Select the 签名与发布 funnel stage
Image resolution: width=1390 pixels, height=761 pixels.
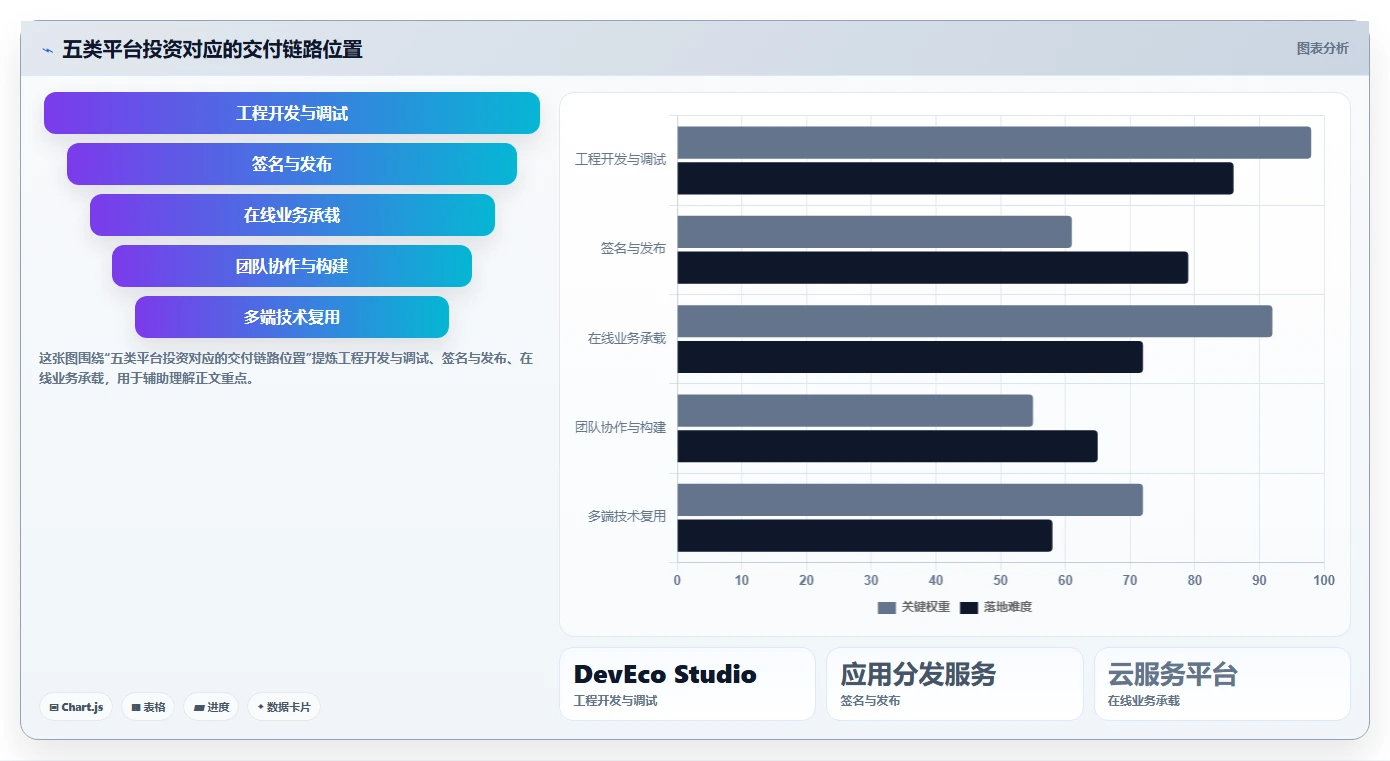[x=292, y=164]
